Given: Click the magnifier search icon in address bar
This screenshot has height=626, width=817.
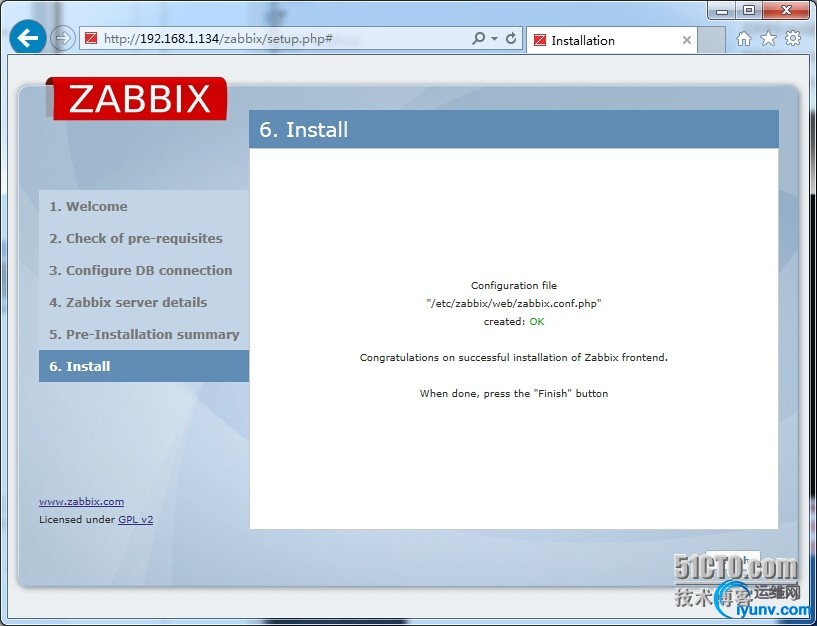Looking at the screenshot, I should 478,39.
